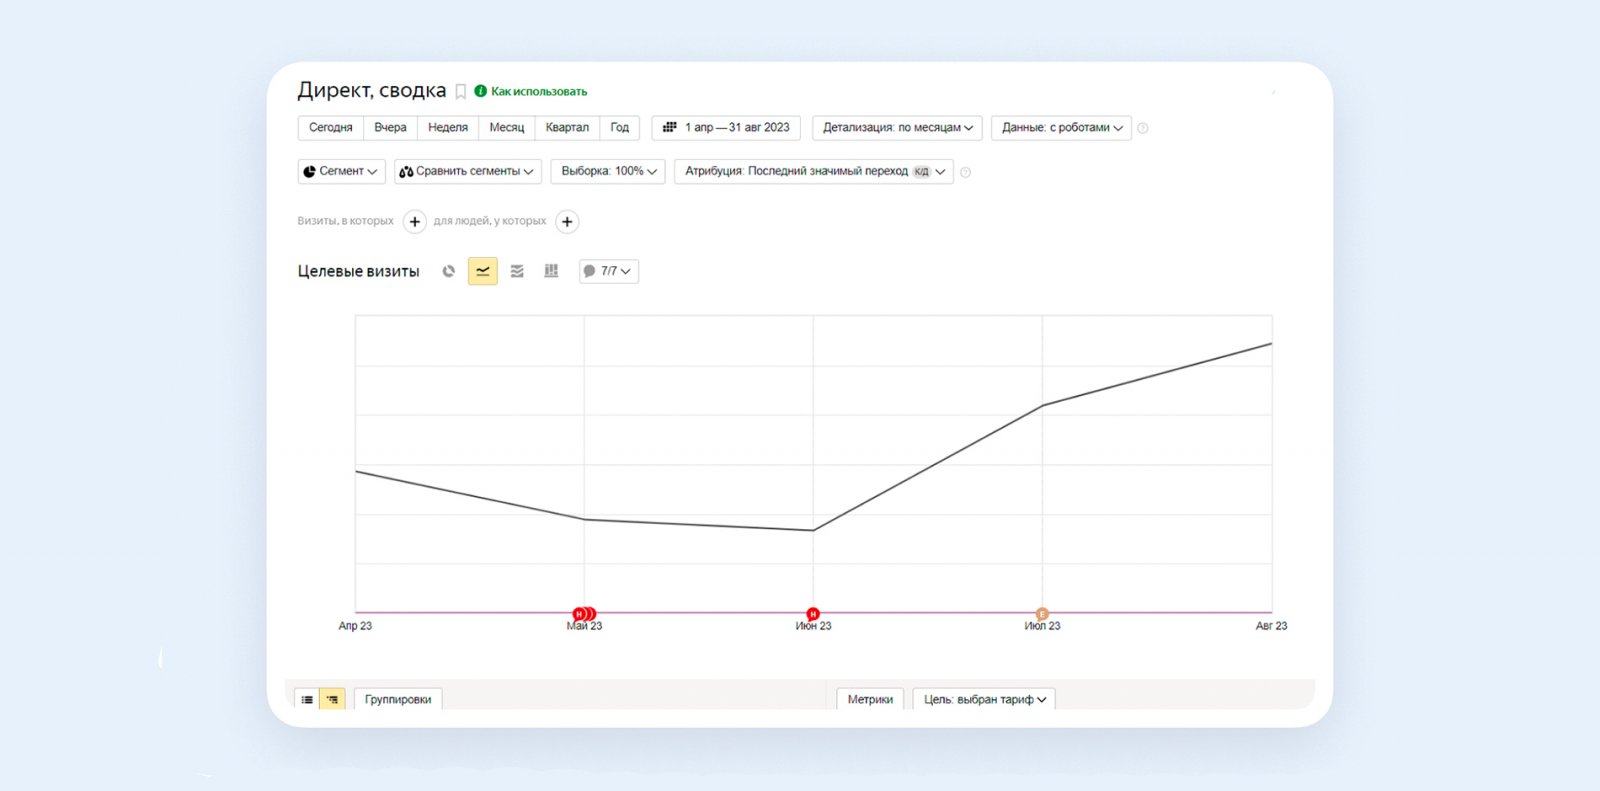Open the chart annotations «7/7» dropdown

click(x=609, y=271)
